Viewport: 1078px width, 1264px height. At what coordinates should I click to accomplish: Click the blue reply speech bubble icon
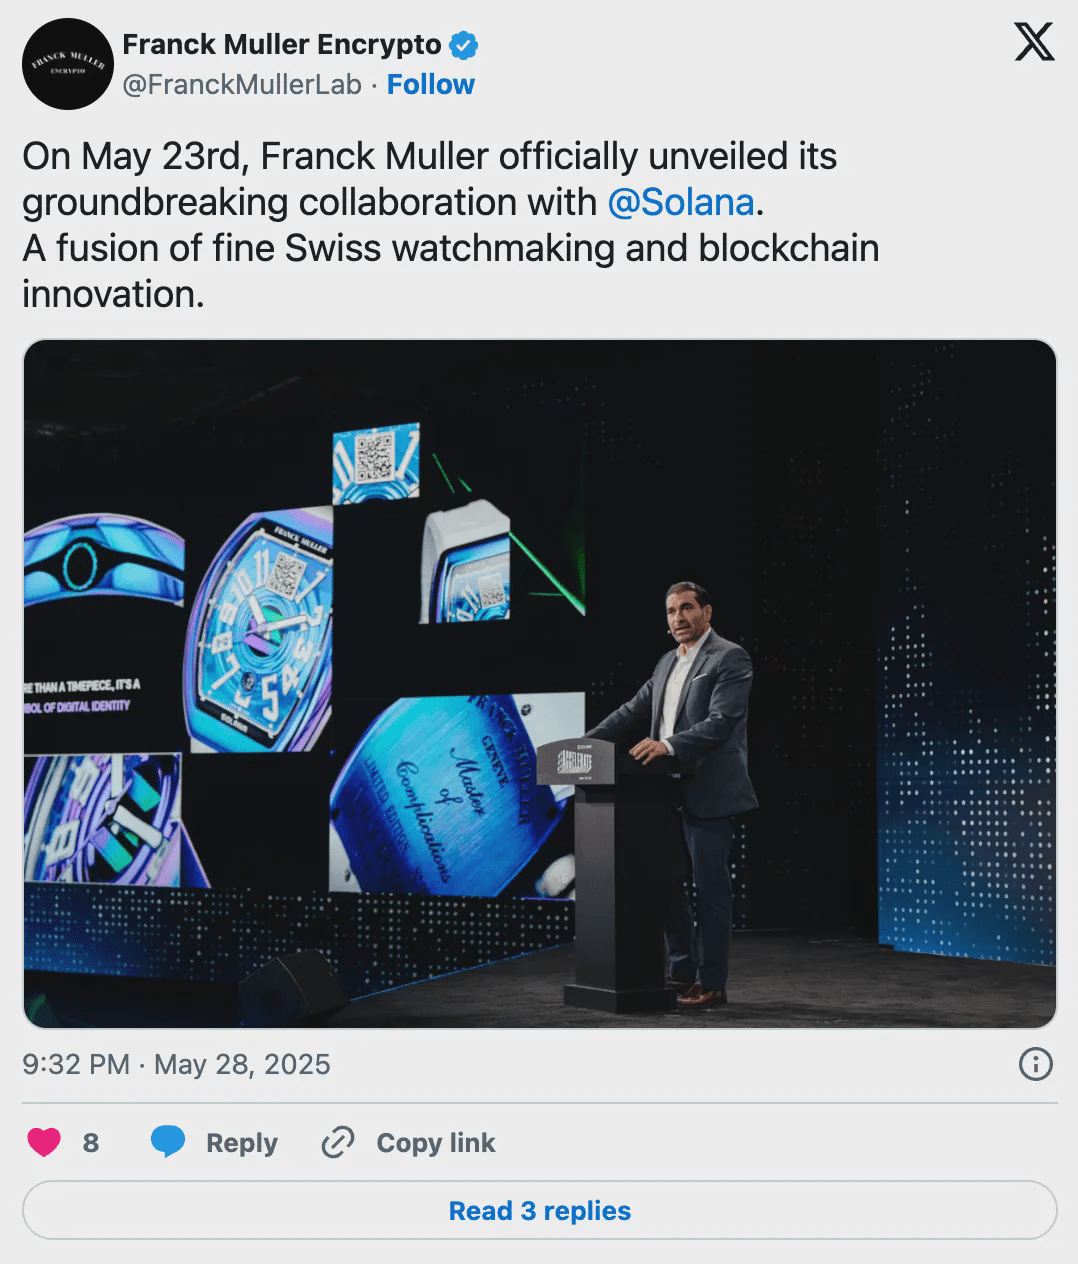click(168, 1142)
